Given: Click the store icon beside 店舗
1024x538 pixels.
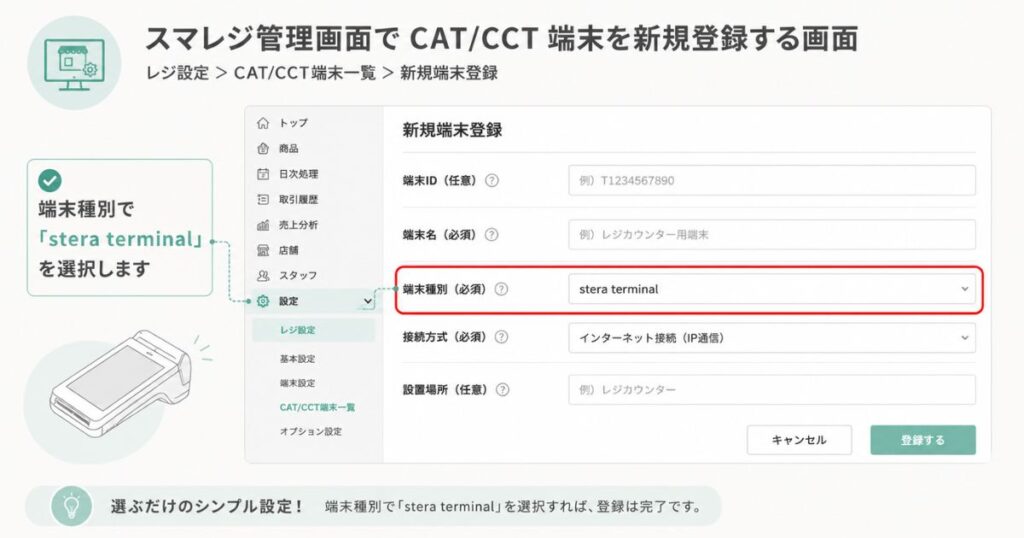Looking at the screenshot, I should coord(263,250).
